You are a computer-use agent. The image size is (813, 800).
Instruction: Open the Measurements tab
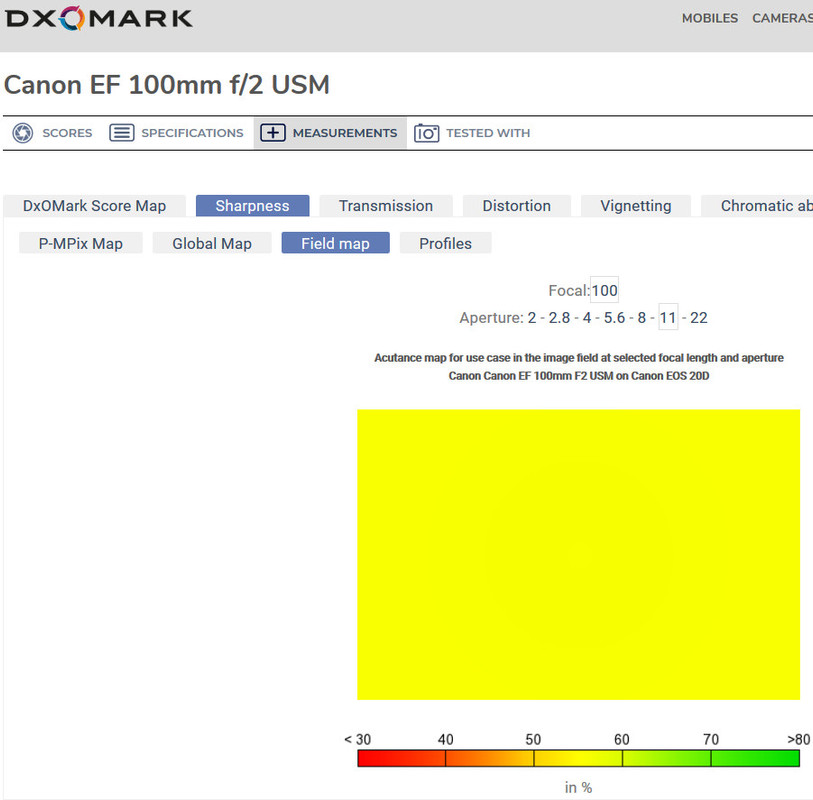[330, 133]
